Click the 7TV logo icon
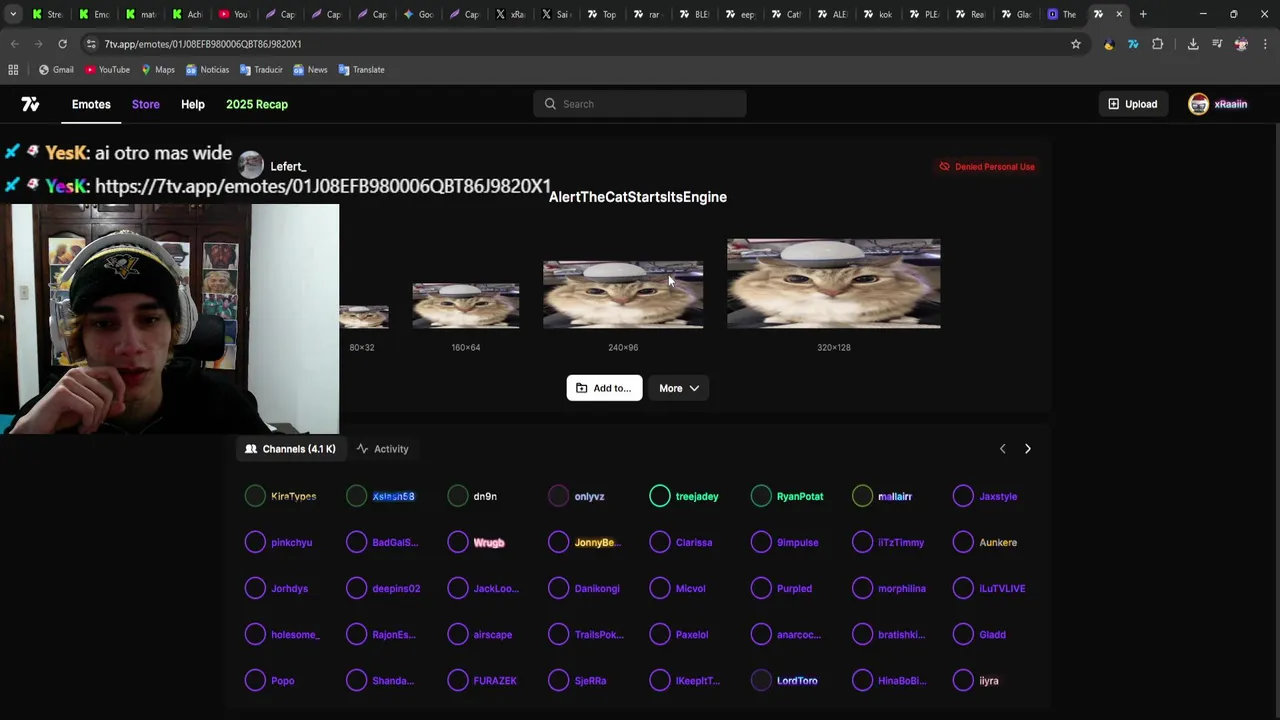 pos(30,104)
